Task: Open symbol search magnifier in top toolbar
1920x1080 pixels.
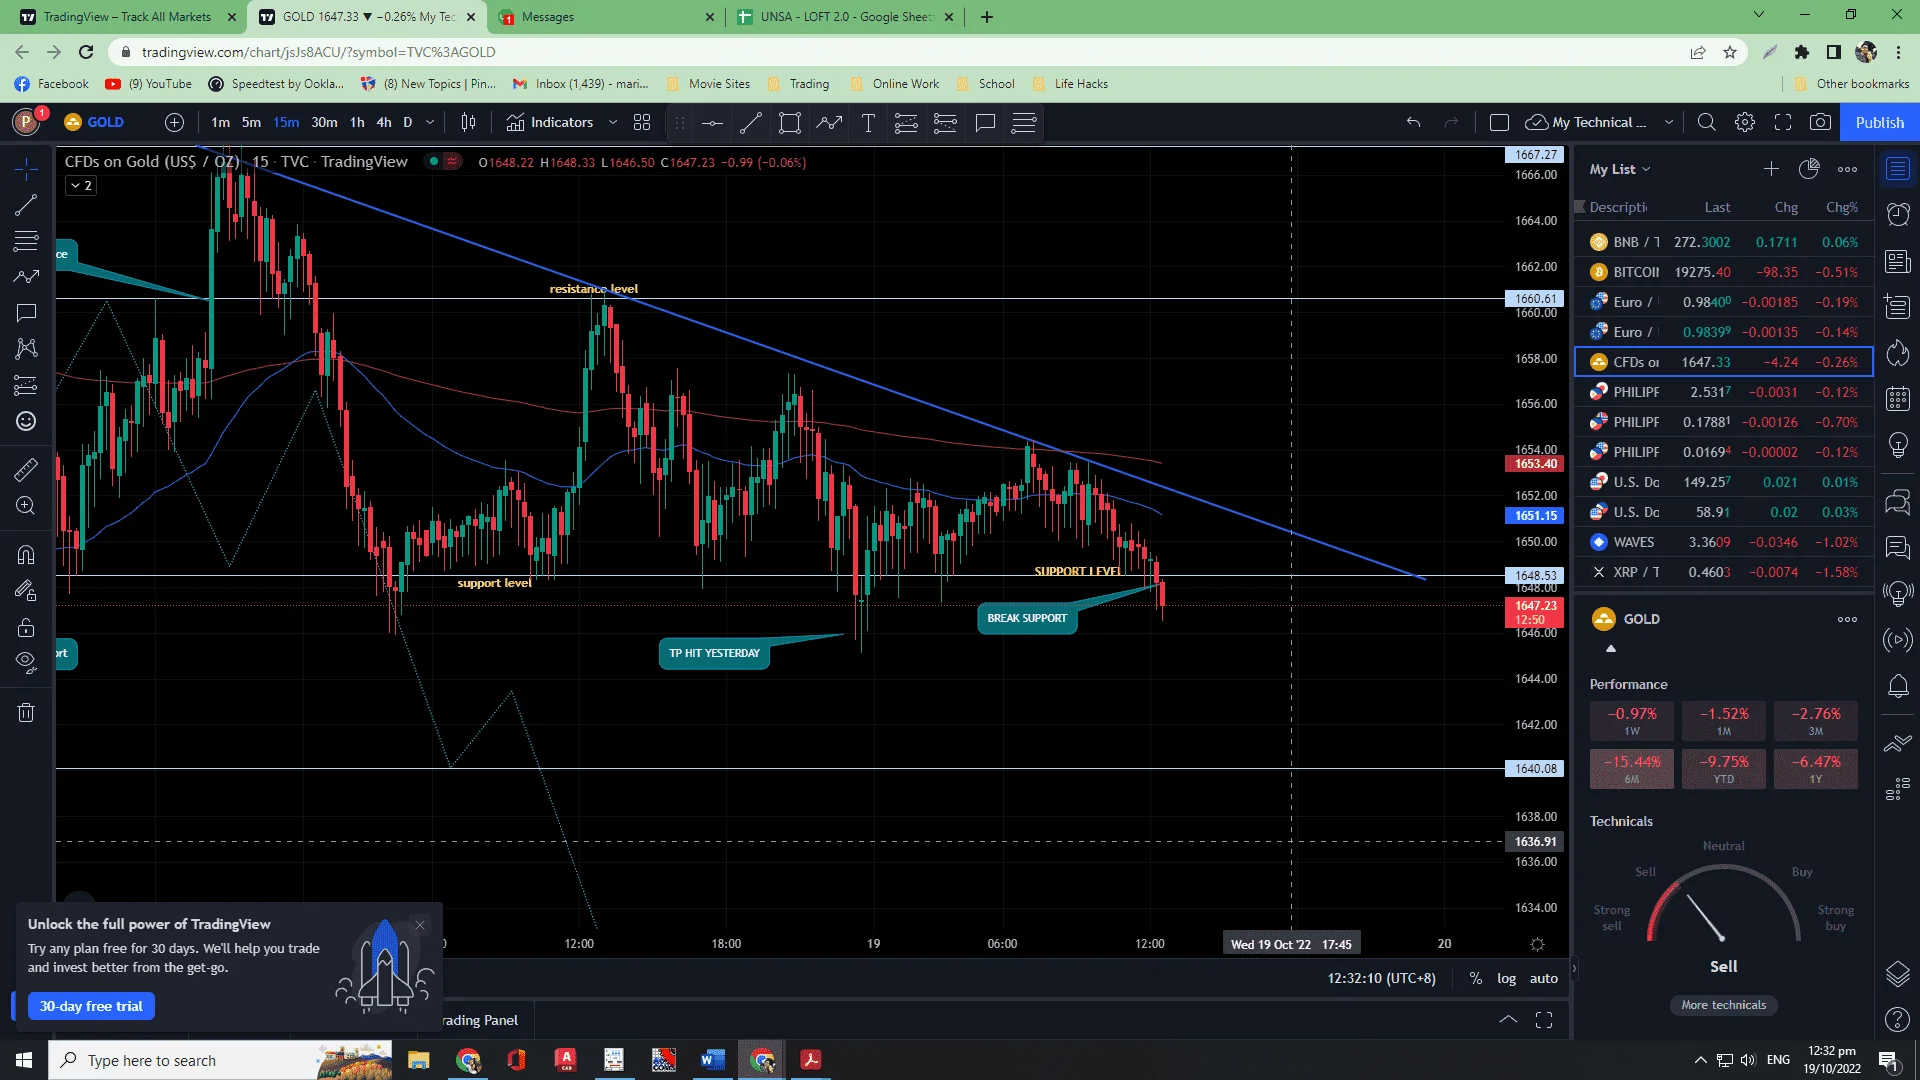Action: (1707, 122)
